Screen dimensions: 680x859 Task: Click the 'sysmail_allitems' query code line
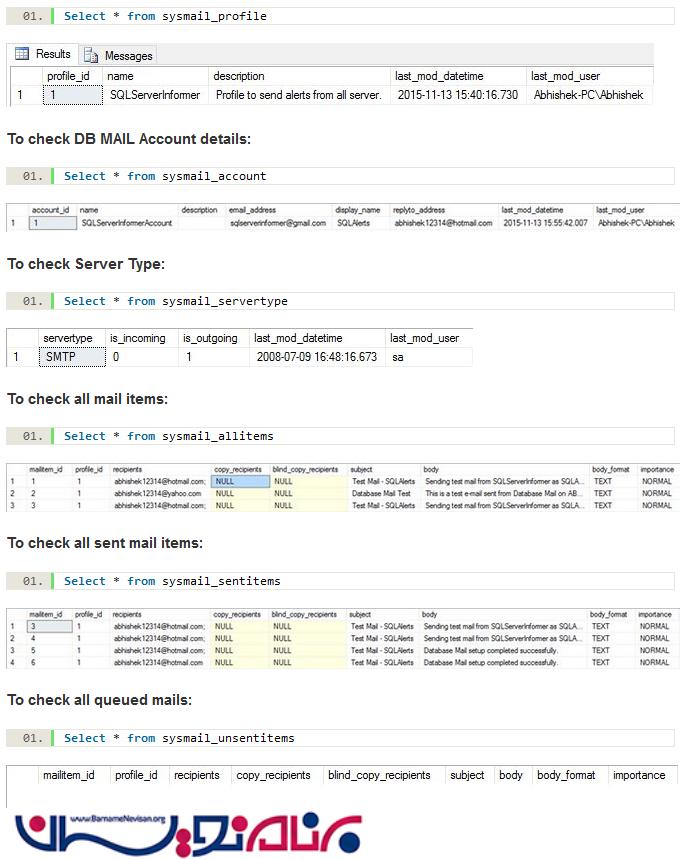coord(340,437)
